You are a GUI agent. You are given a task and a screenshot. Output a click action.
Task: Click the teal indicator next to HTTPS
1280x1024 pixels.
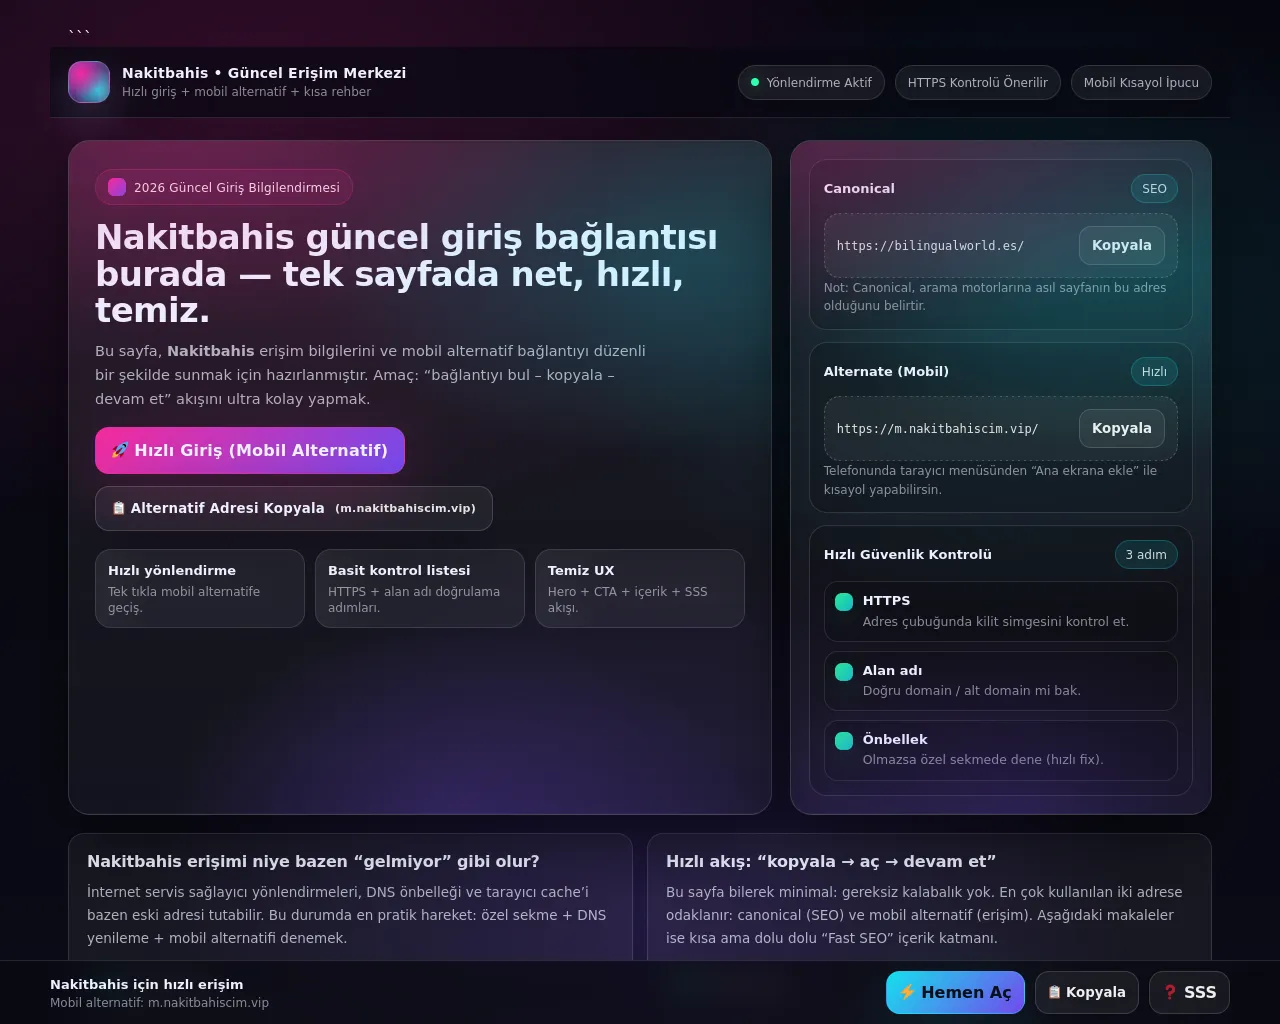pos(844,601)
